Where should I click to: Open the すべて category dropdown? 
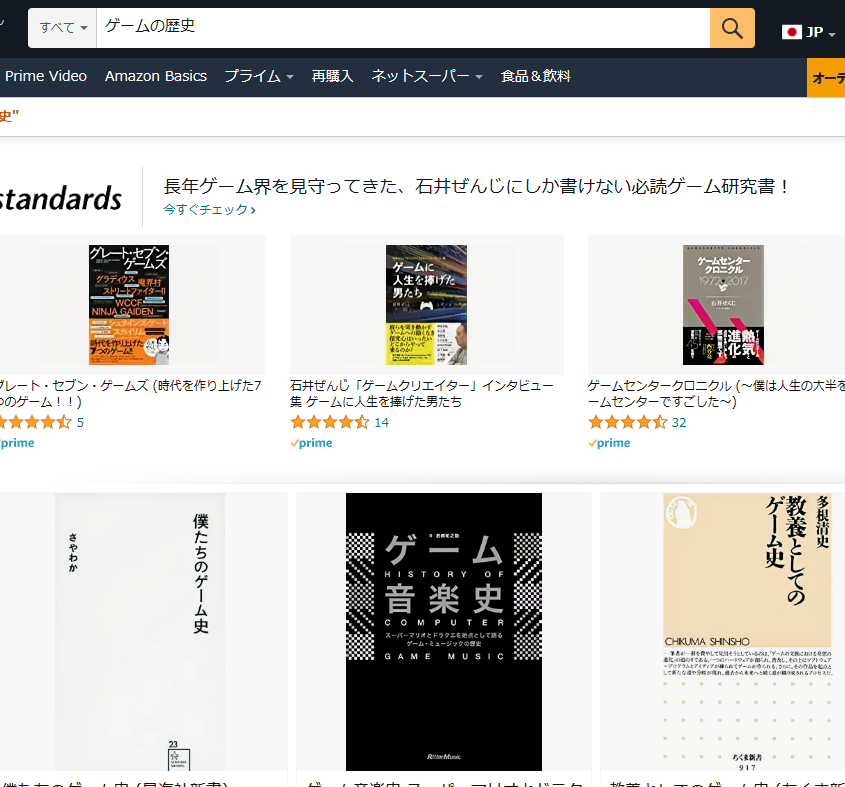pyautogui.click(x=63, y=28)
